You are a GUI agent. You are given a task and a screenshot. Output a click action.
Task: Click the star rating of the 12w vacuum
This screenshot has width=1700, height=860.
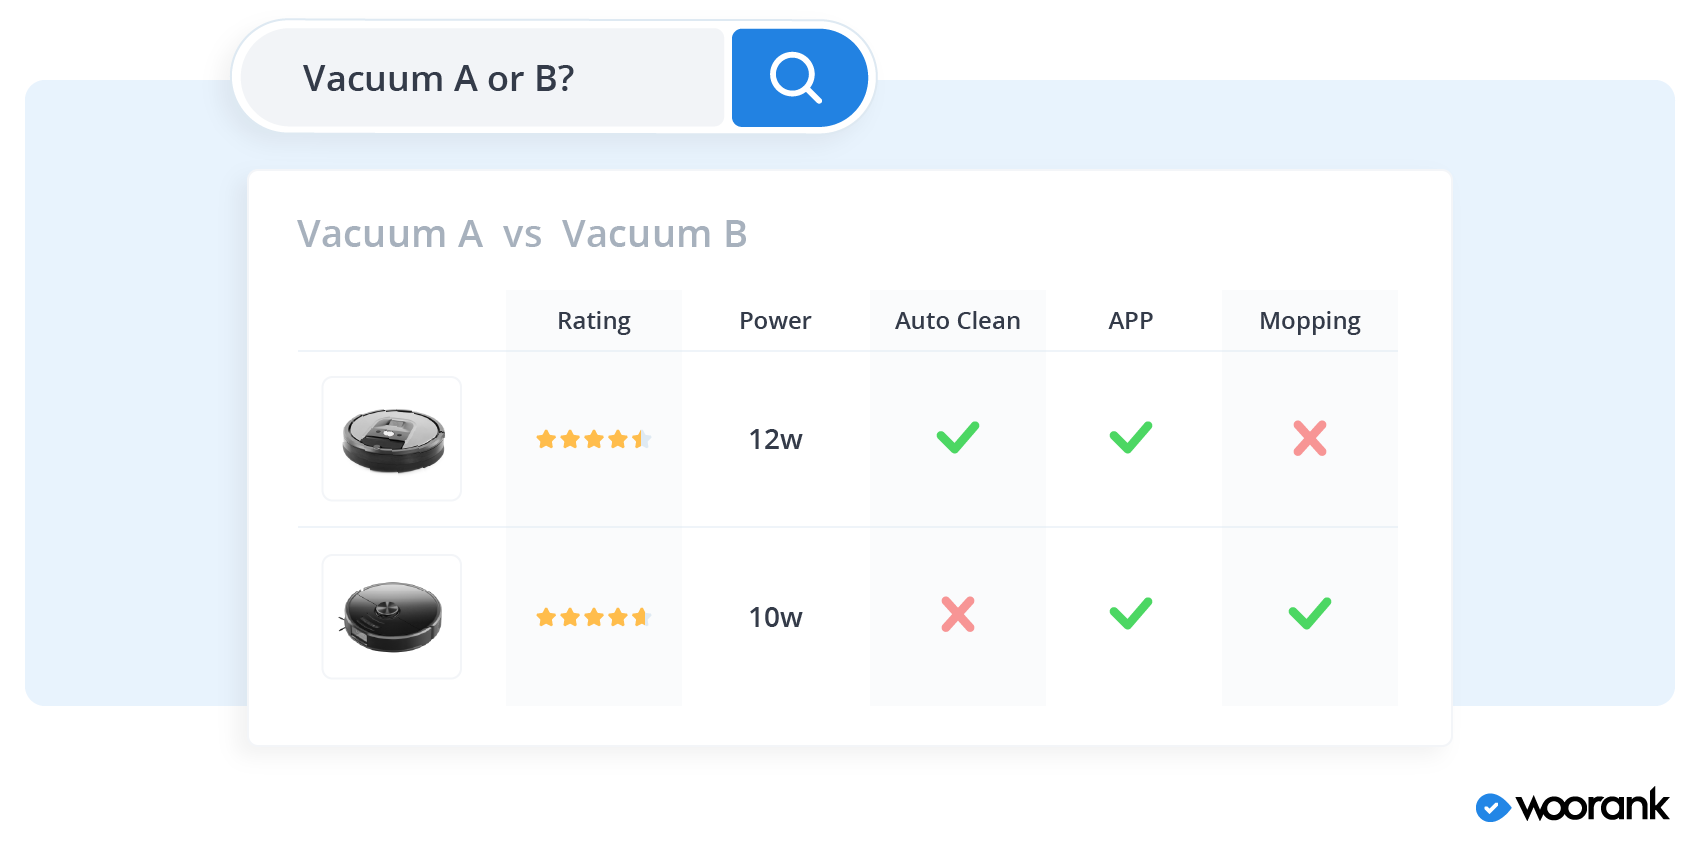coord(593,439)
